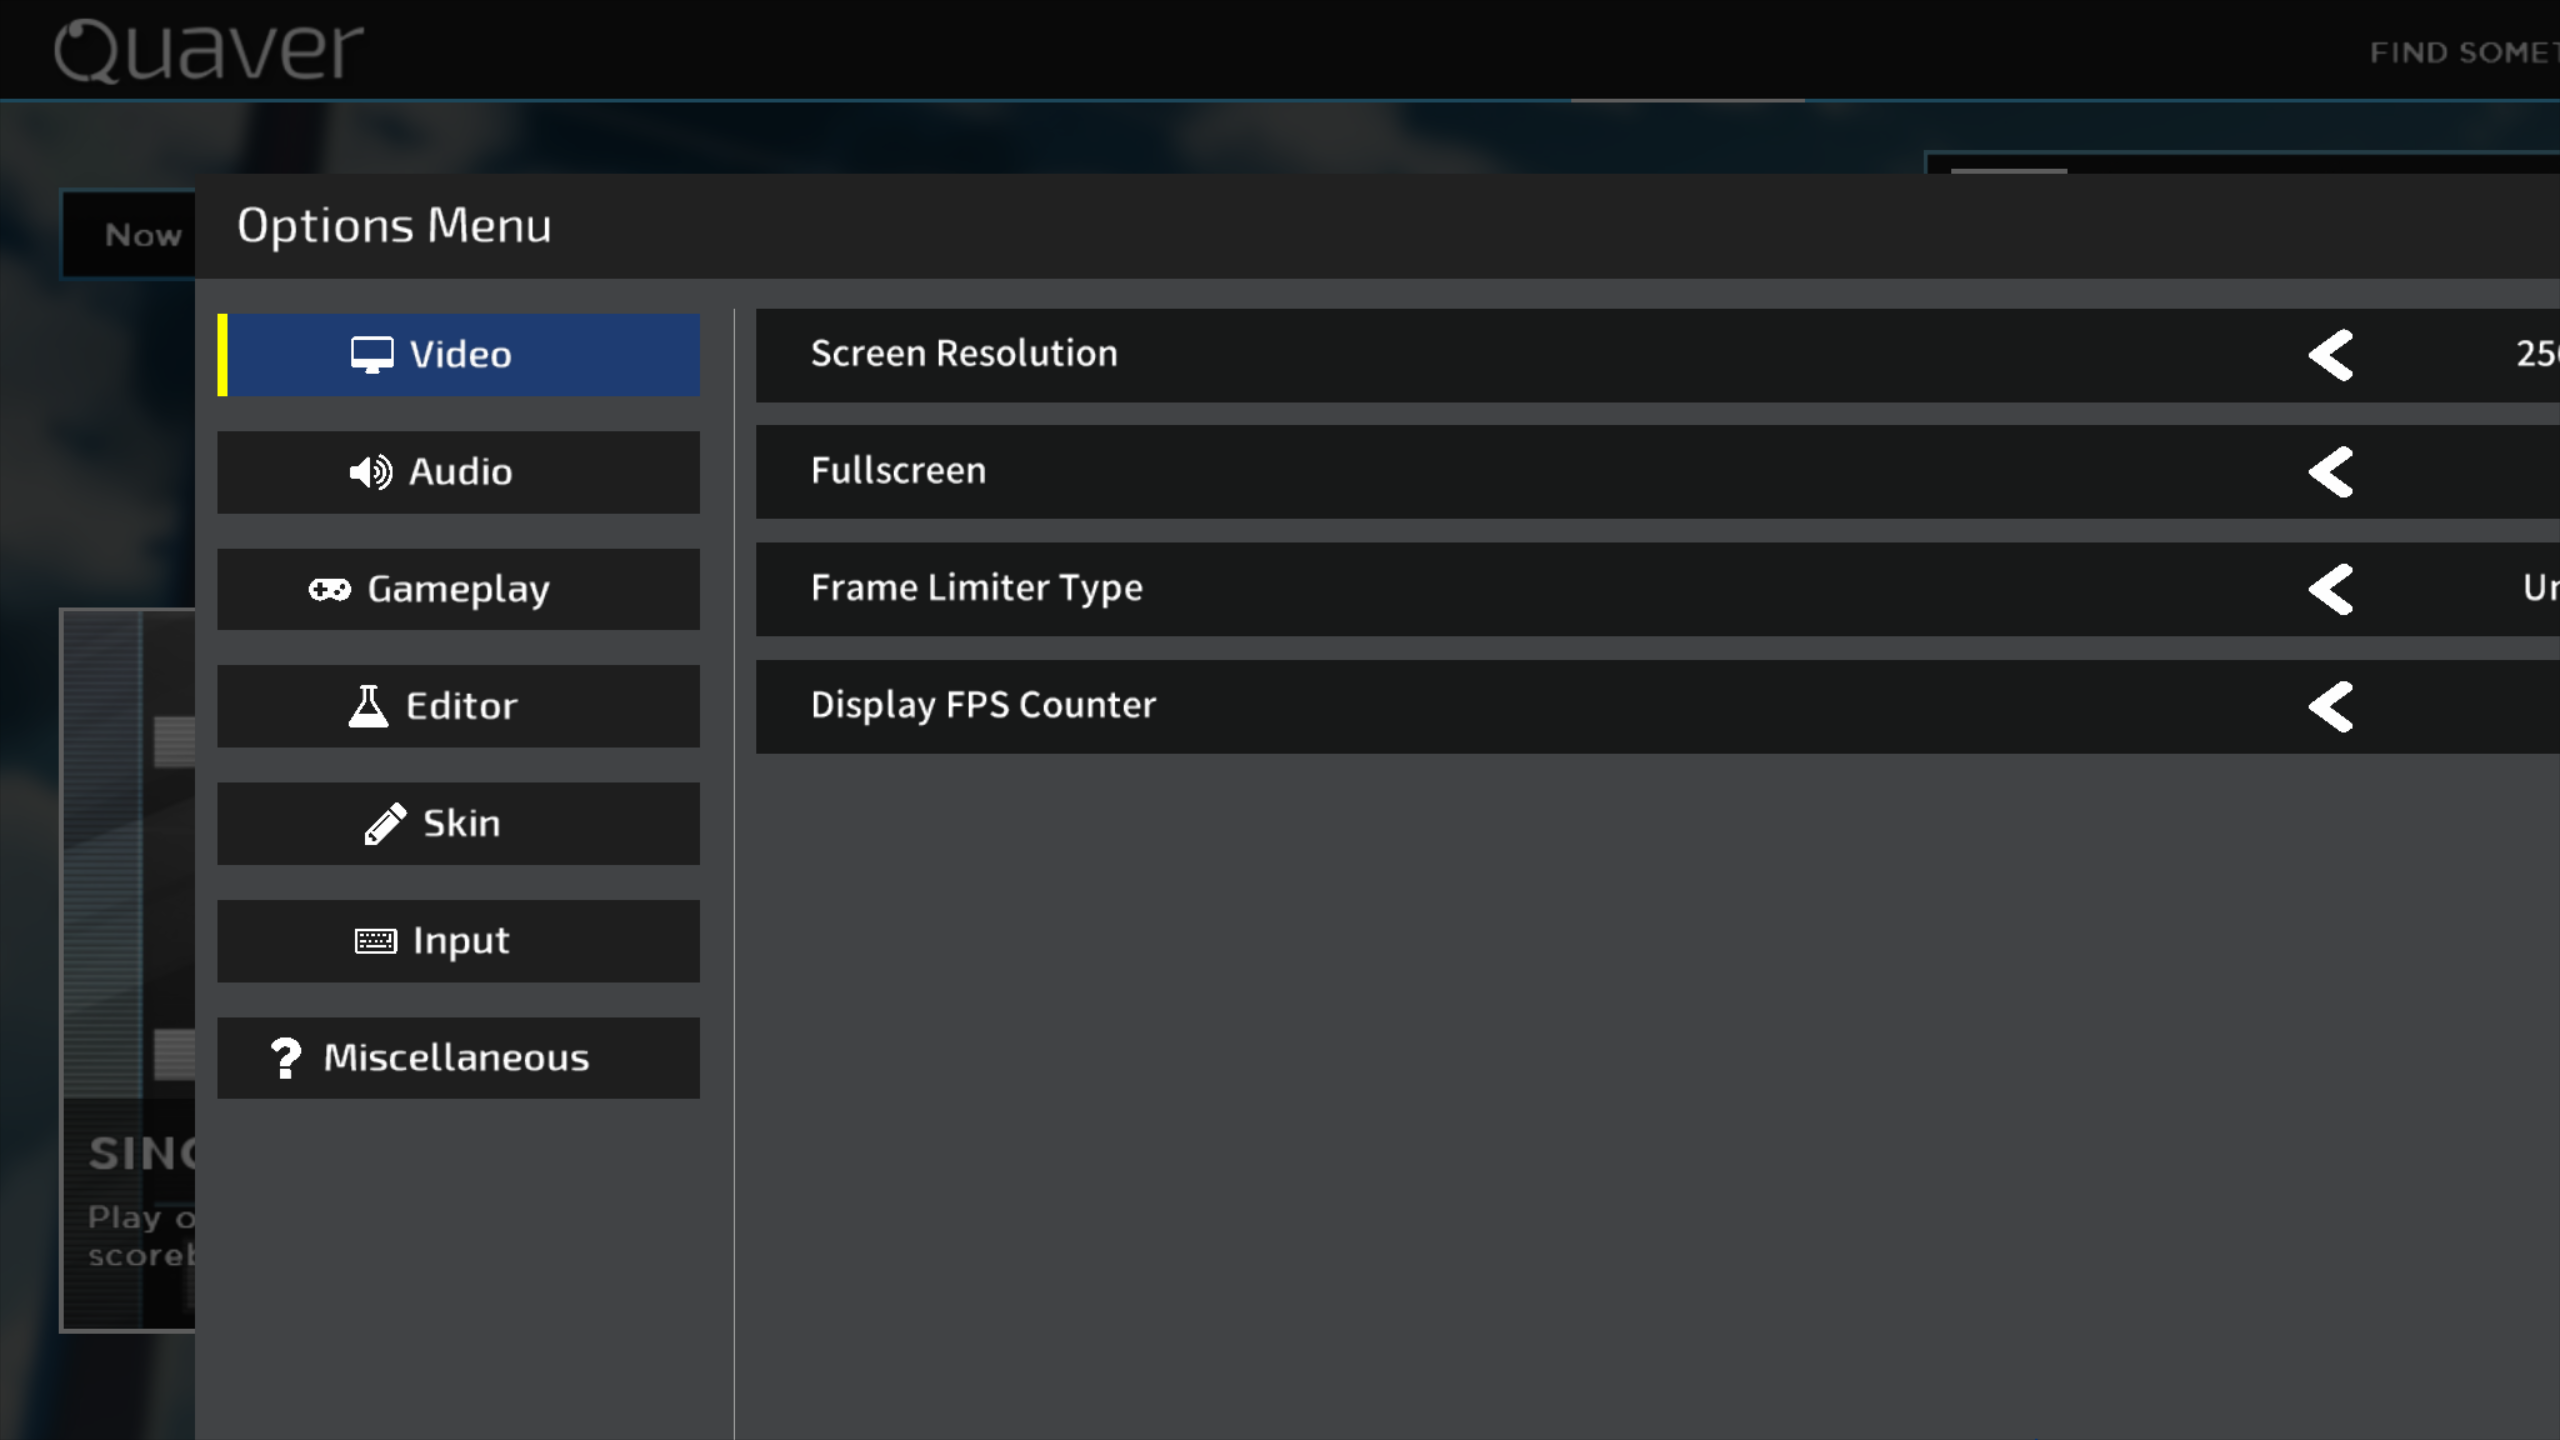Click the keyboard icon beside Input
The width and height of the screenshot is (2560, 1440).
tap(375, 940)
